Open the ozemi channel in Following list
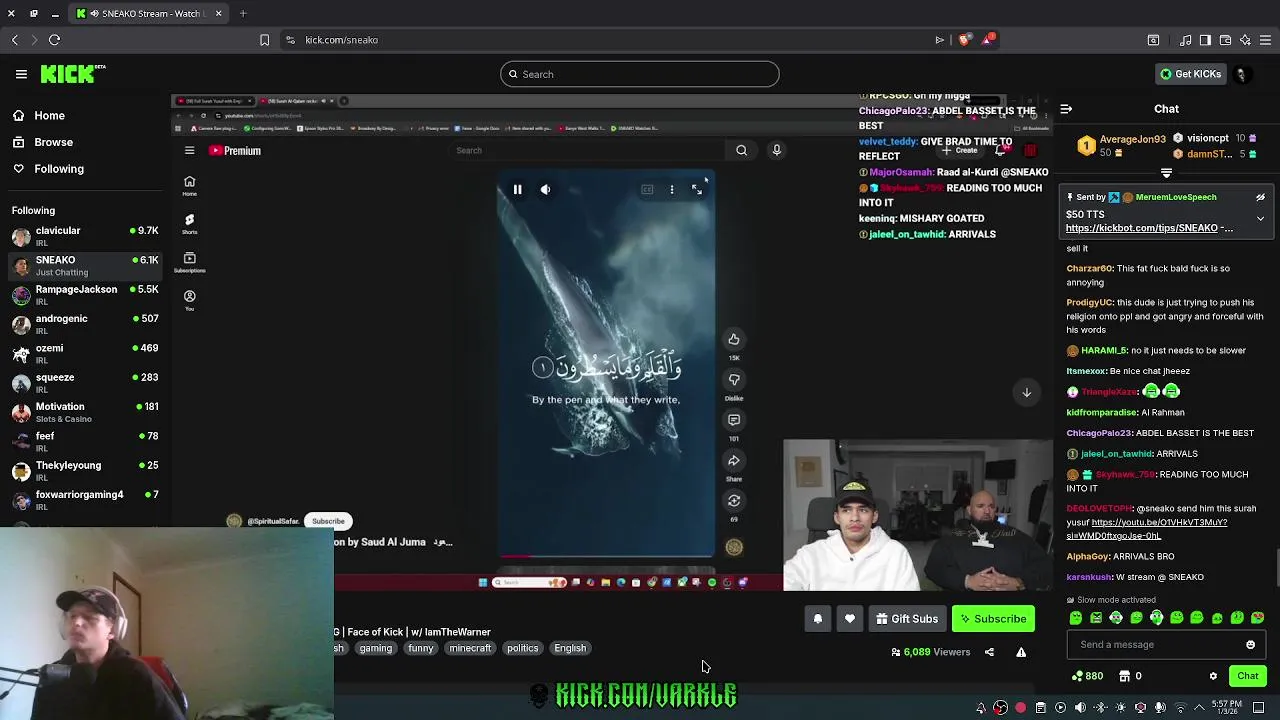The image size is (1280, 720). 85,354
